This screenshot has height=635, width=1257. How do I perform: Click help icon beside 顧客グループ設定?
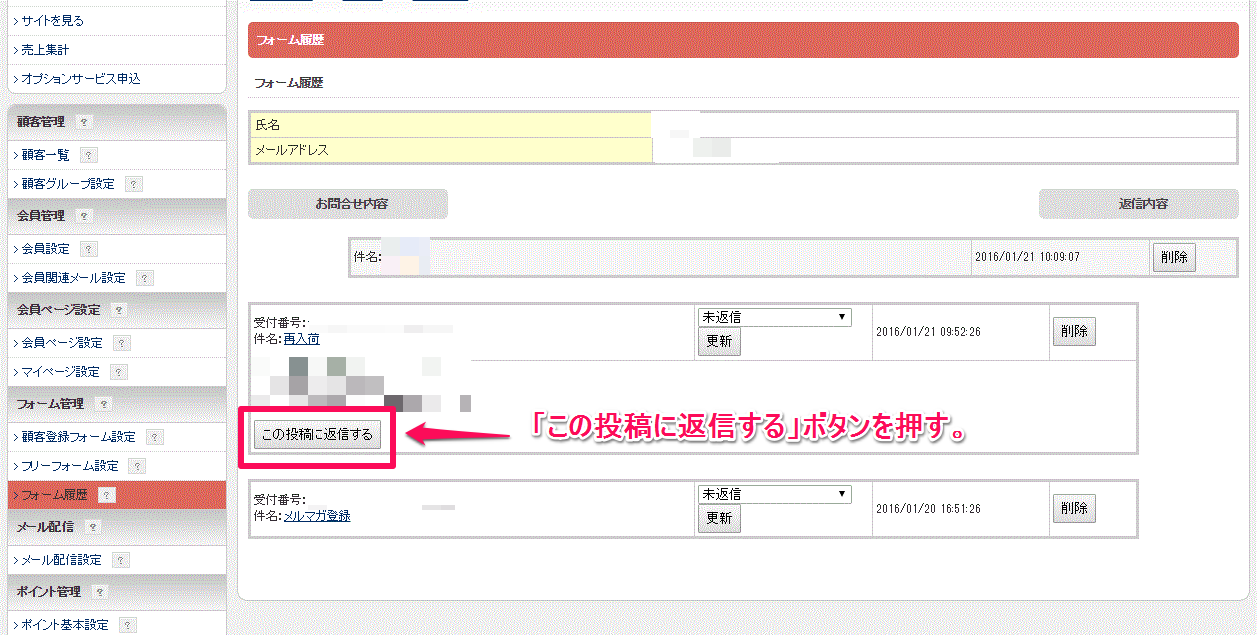[x=134, y=184]
